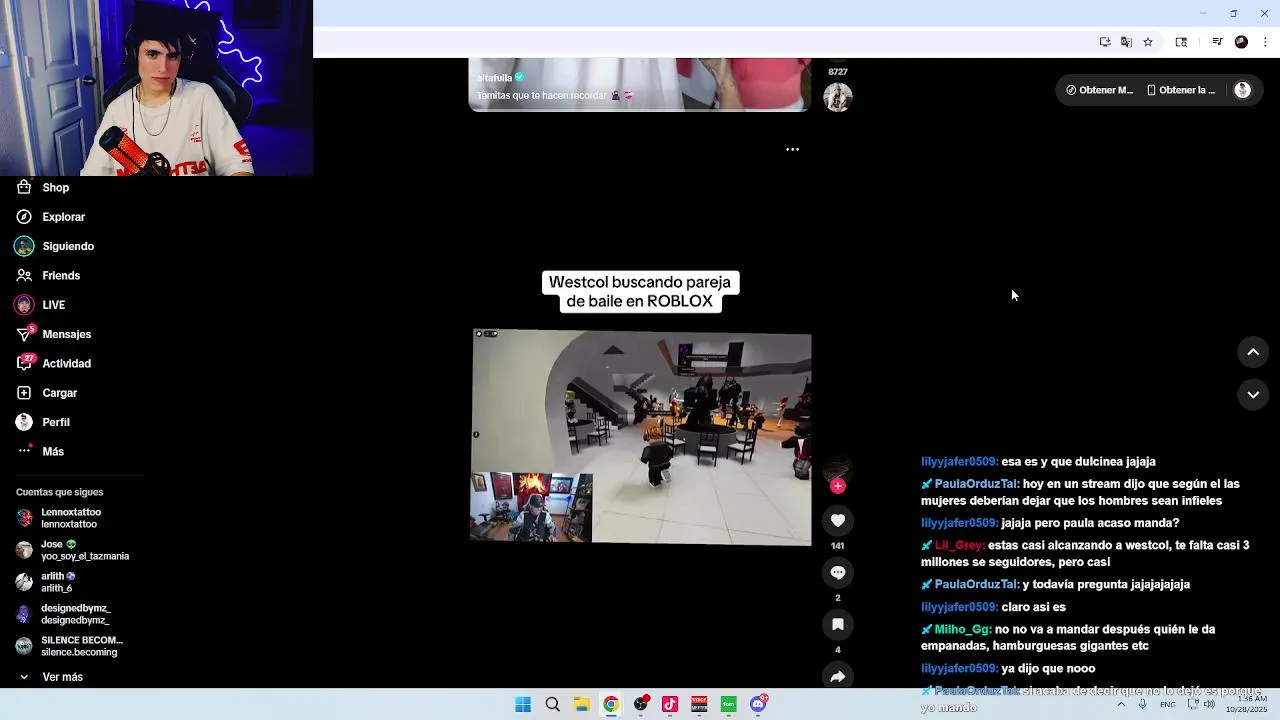Open Google Lens search icon in toolbar
The image size is (1280, 720).
[x=1181, y=42]
